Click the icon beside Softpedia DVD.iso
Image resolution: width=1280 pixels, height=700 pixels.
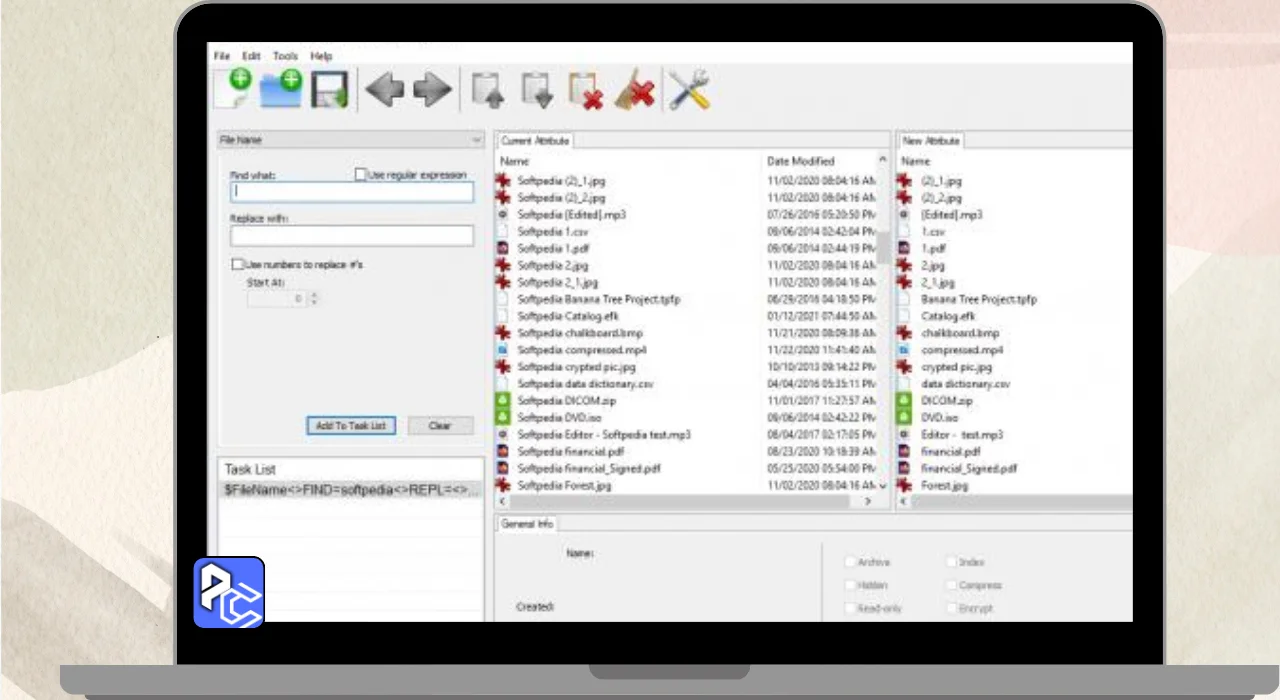503,418
